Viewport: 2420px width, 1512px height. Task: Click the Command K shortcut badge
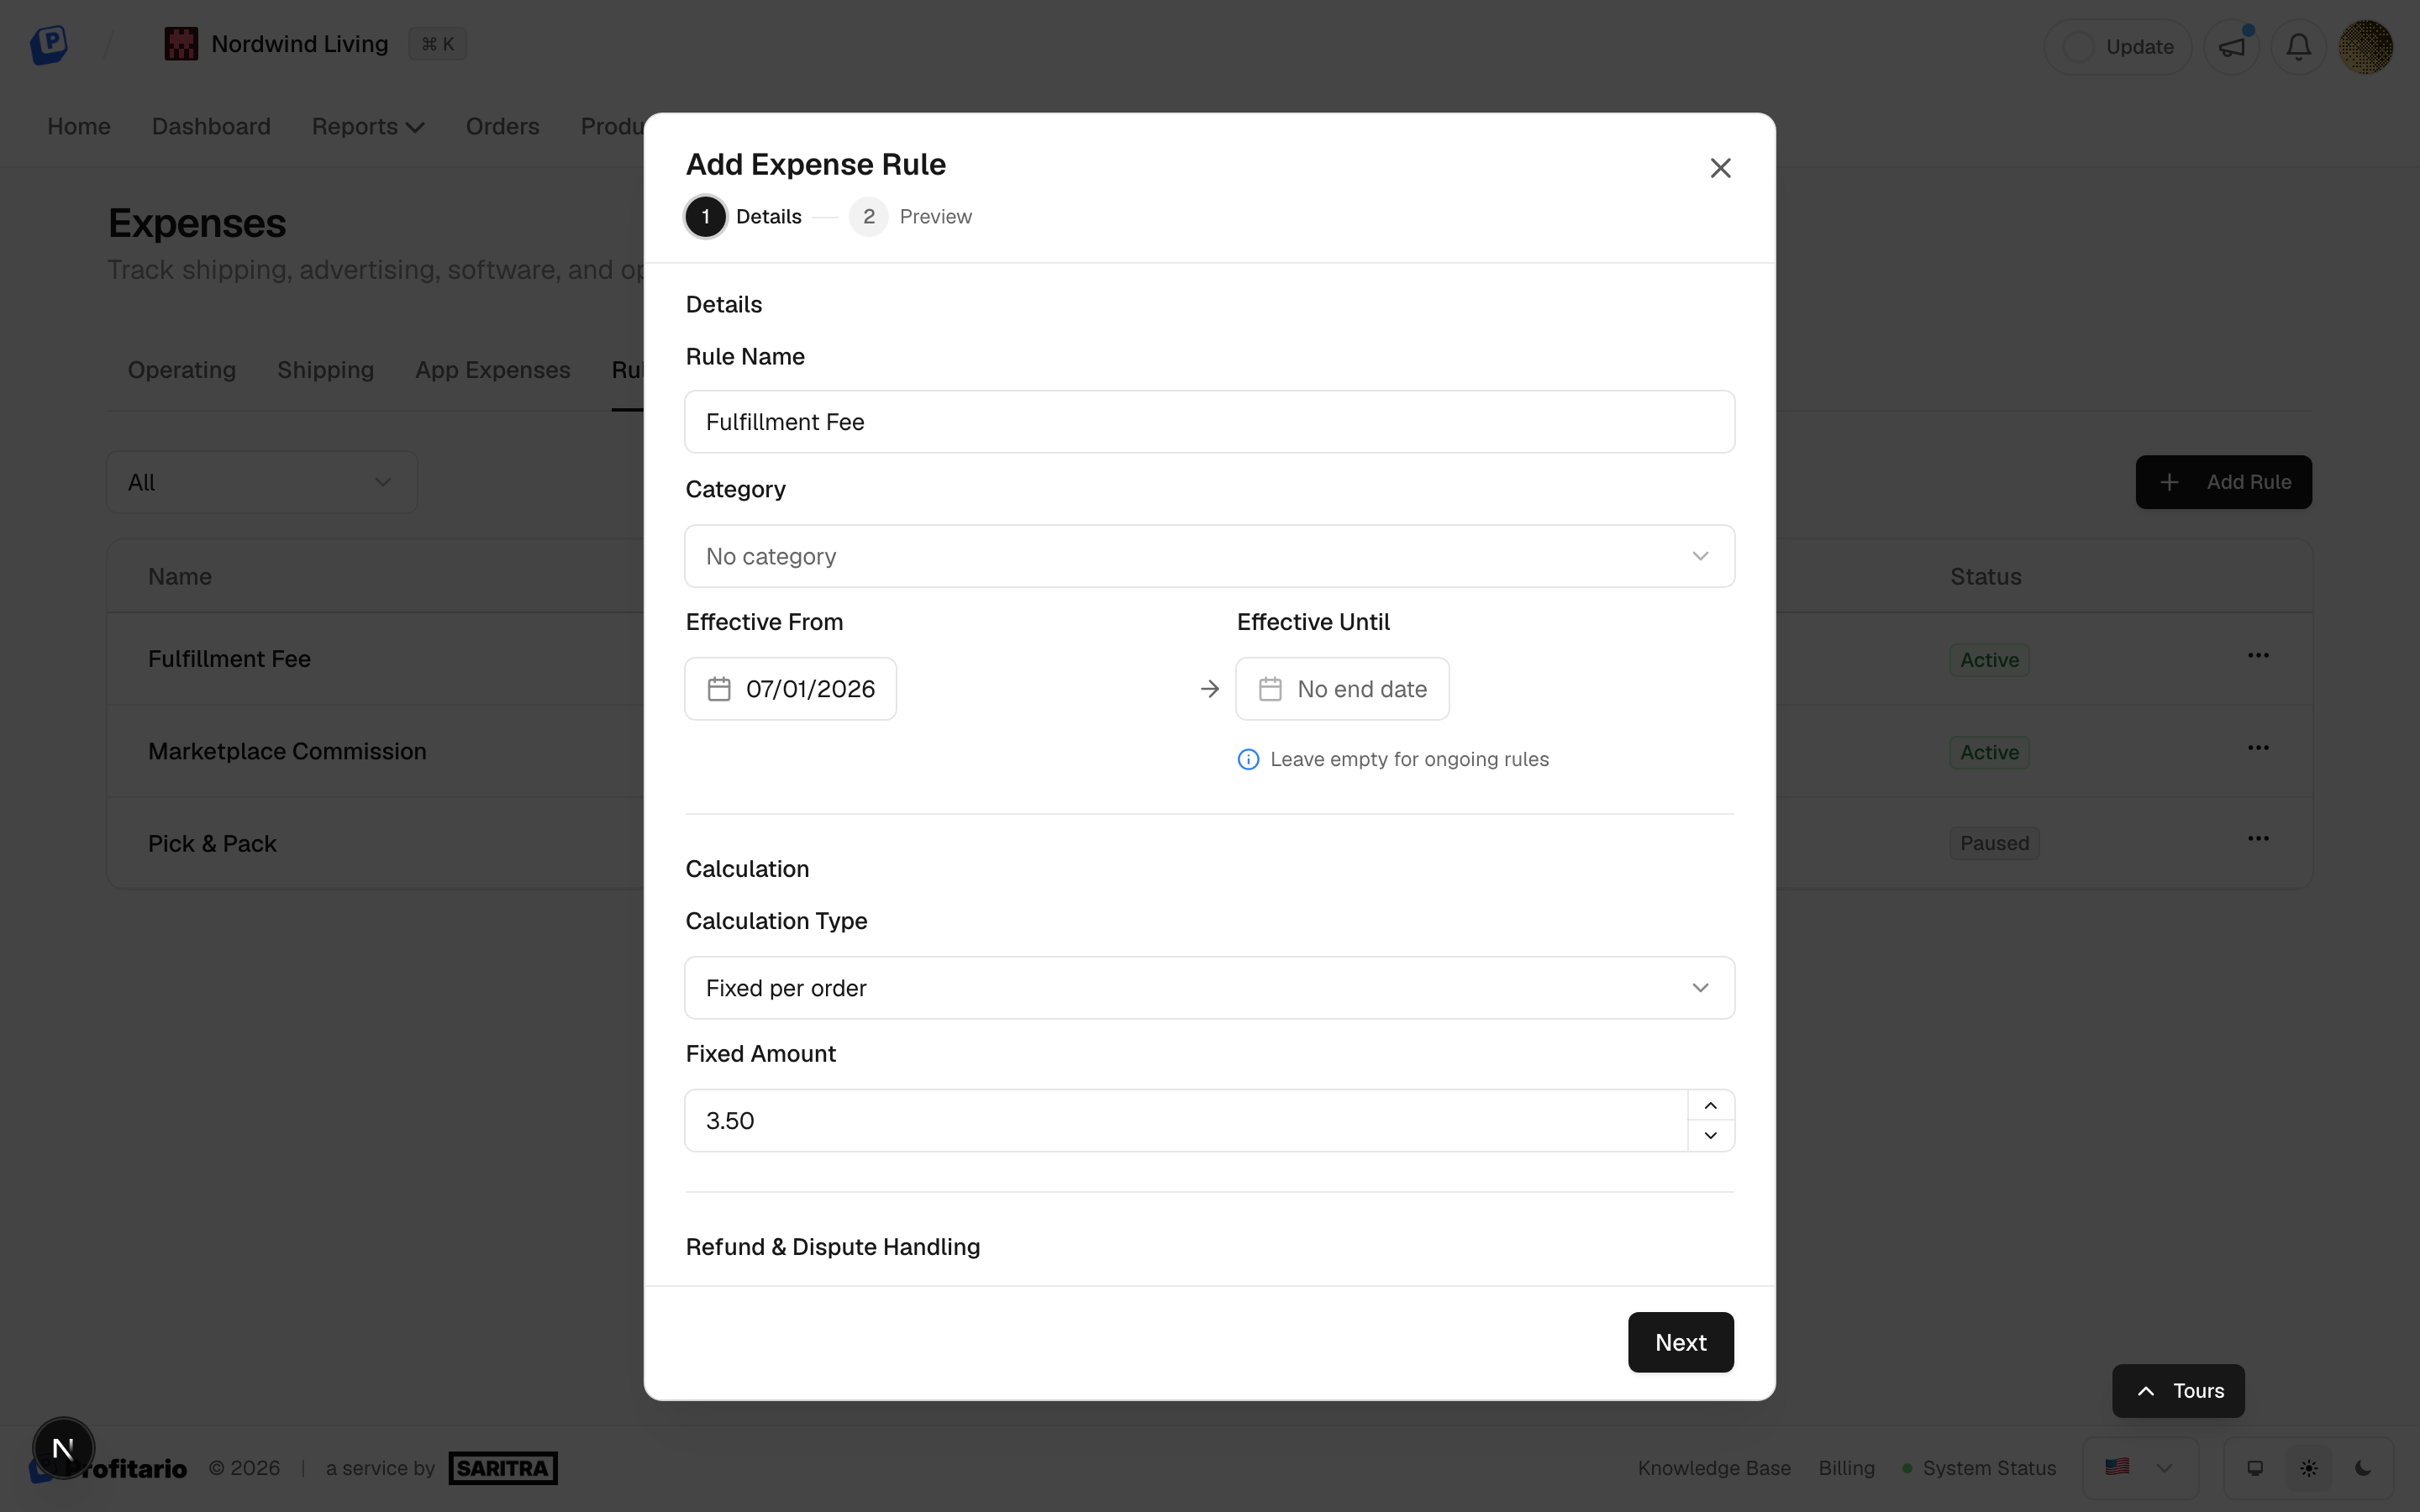tap(437, 44)
